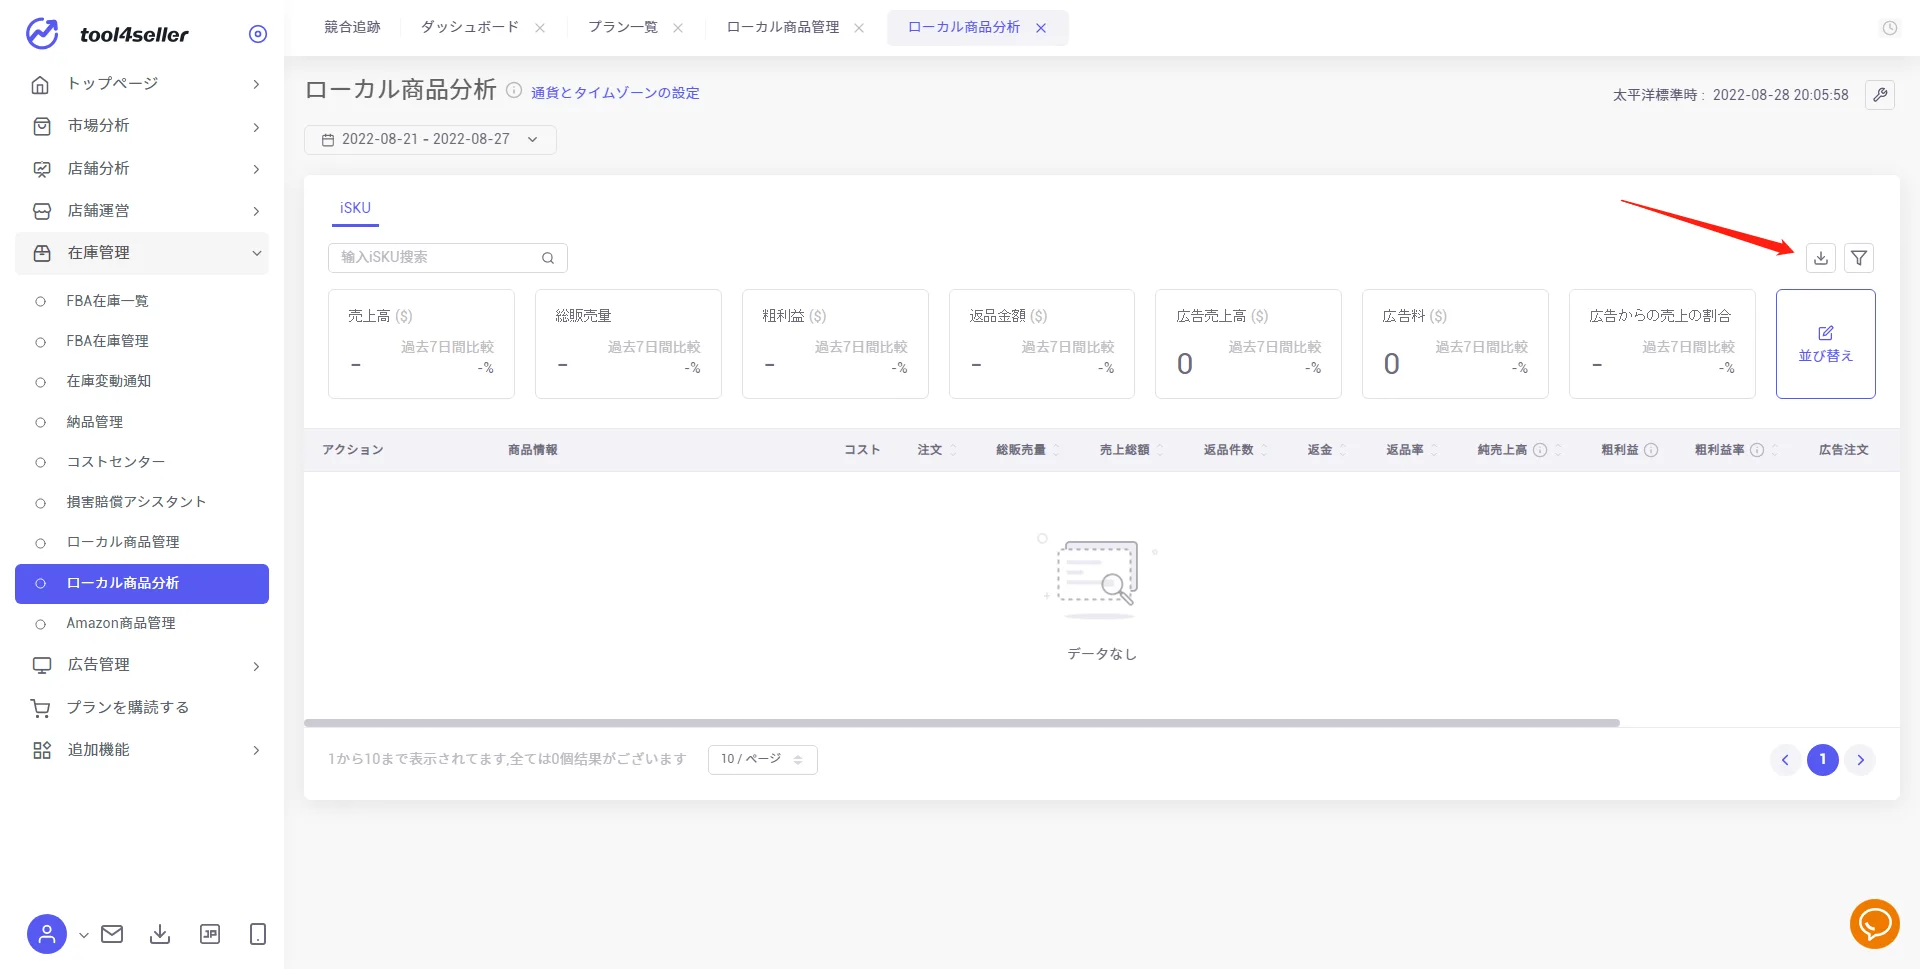This screenshot has height=969, width=1920.
Task: Expand 店舗運営 menu
Action: coord(142,211)
